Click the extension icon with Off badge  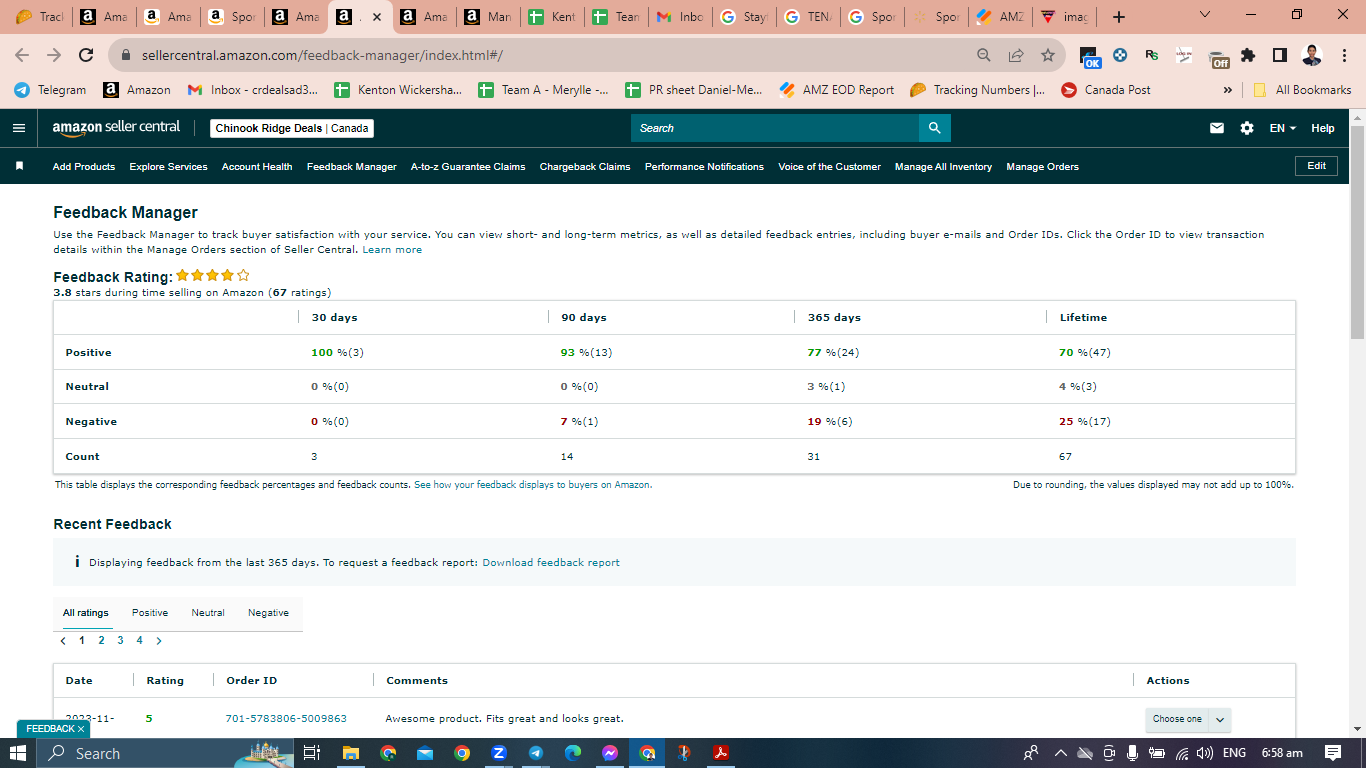(1217, 58)
